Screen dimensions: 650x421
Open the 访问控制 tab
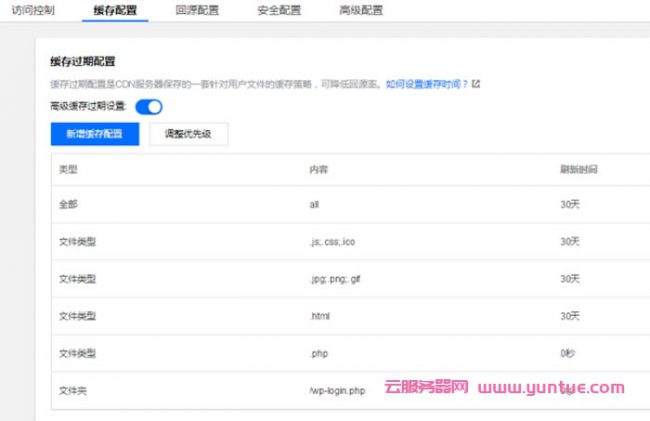coord(34,11)
